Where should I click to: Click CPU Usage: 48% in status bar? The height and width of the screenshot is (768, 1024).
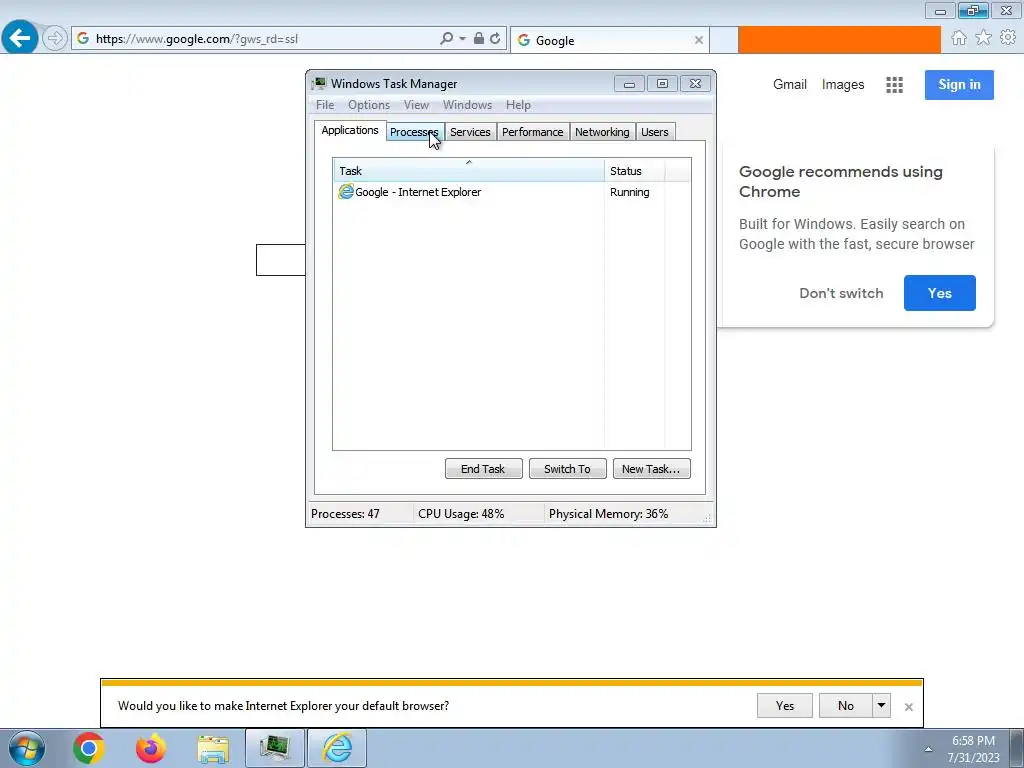(461, 514)
